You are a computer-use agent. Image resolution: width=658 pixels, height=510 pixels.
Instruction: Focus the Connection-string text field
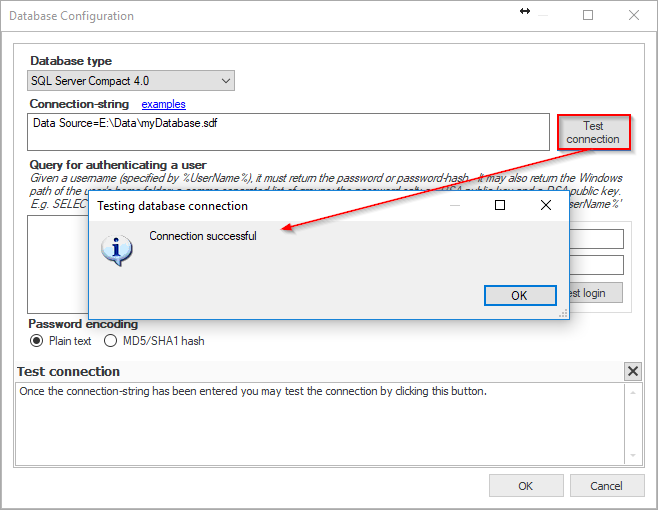point(288,131)
